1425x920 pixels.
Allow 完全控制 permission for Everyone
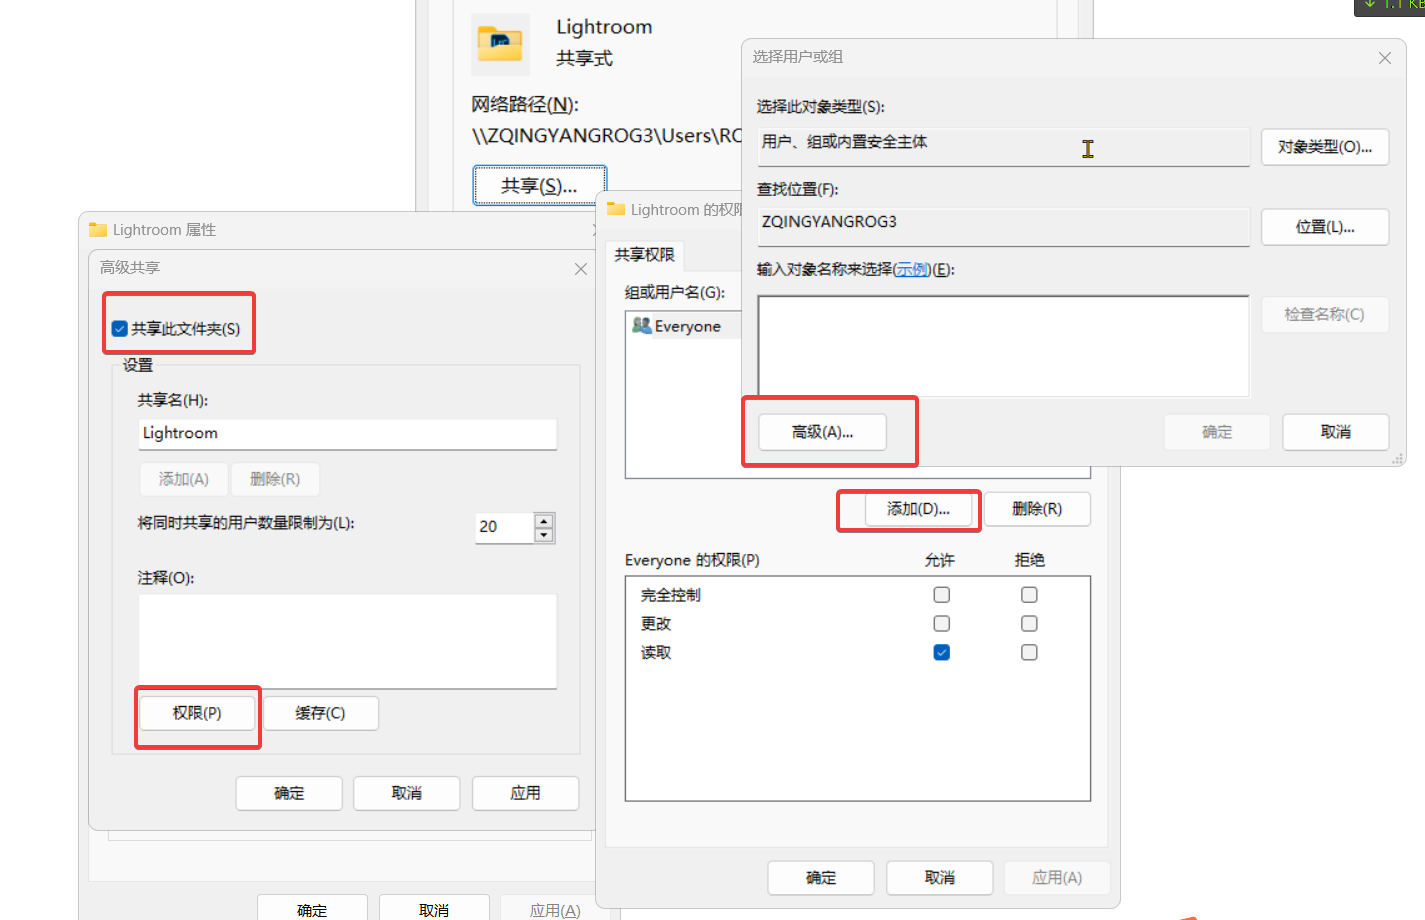(x=942, y=595)
